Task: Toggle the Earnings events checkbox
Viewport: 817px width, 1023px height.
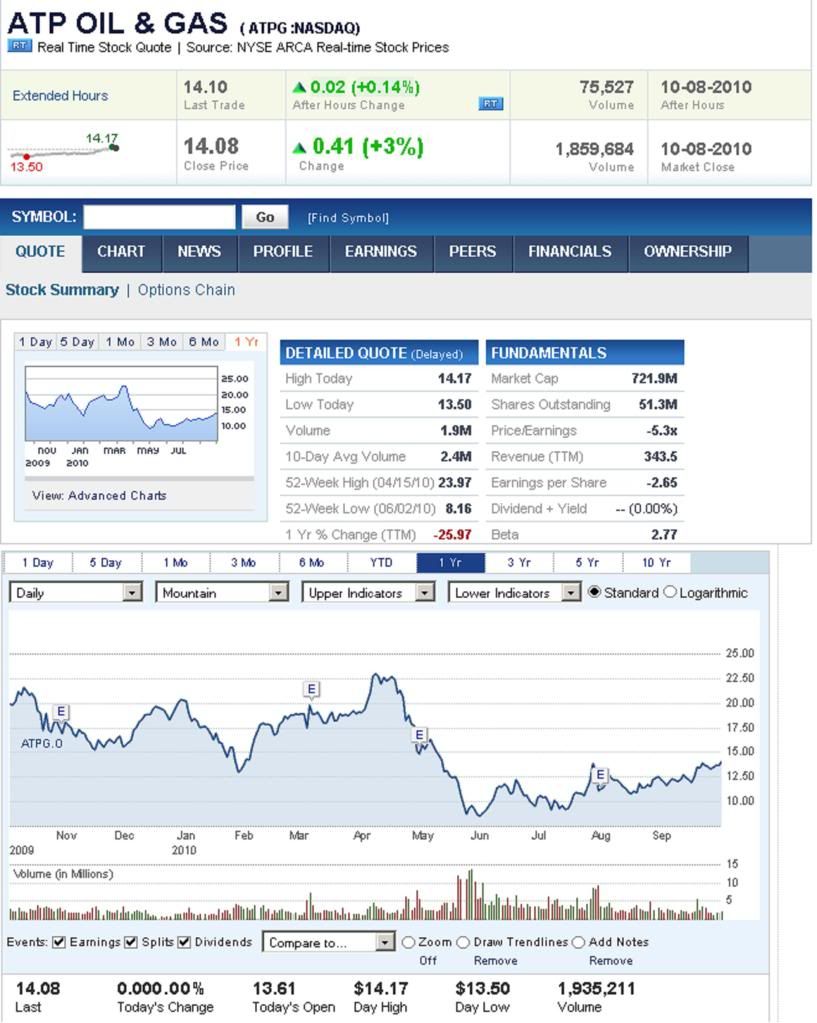Action: tap(59, 942)
